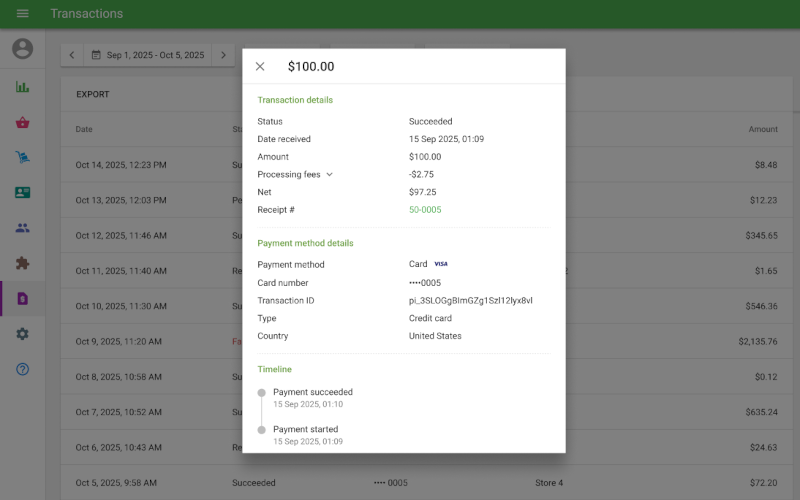The image size is (800, 500).
Task: Open the shopping basket sales icon
Action: pyautogui.click(x=22, y=122)
